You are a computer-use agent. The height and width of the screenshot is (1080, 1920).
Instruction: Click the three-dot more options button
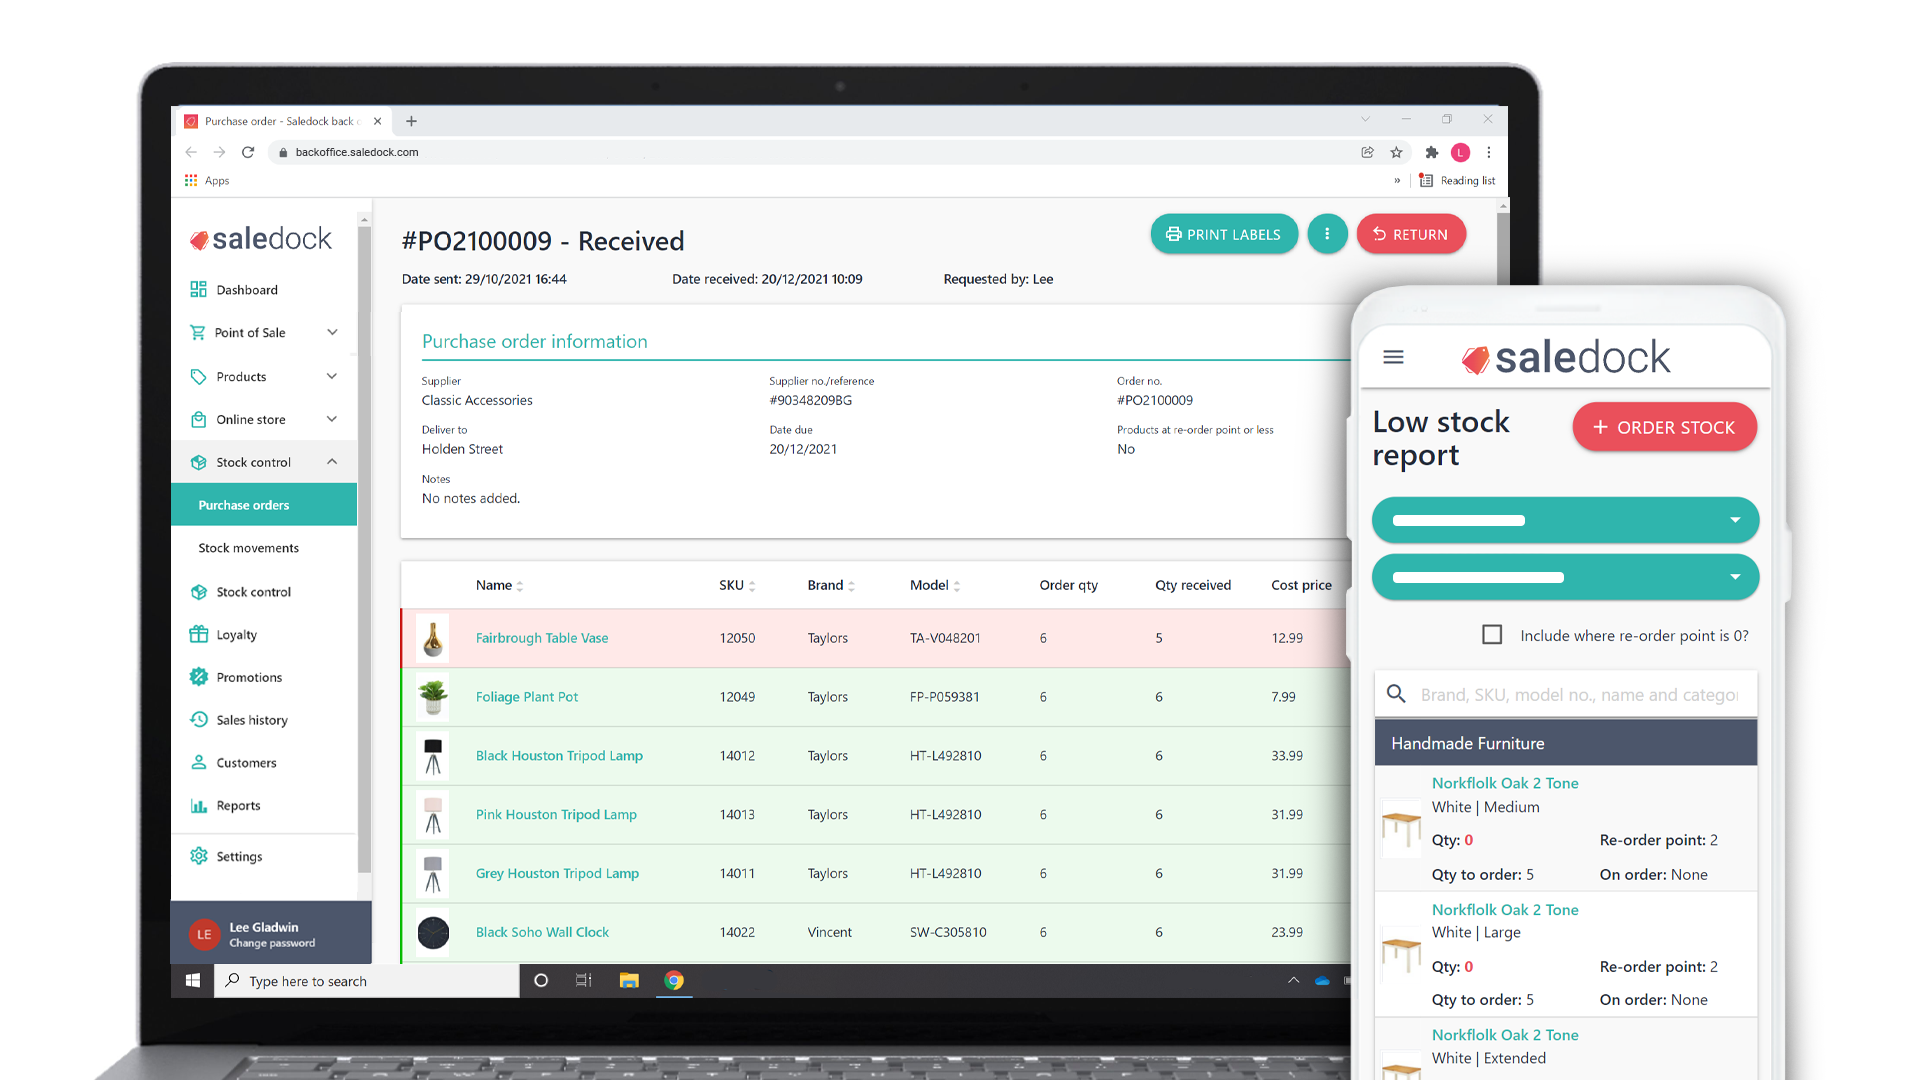(1327, 234)
